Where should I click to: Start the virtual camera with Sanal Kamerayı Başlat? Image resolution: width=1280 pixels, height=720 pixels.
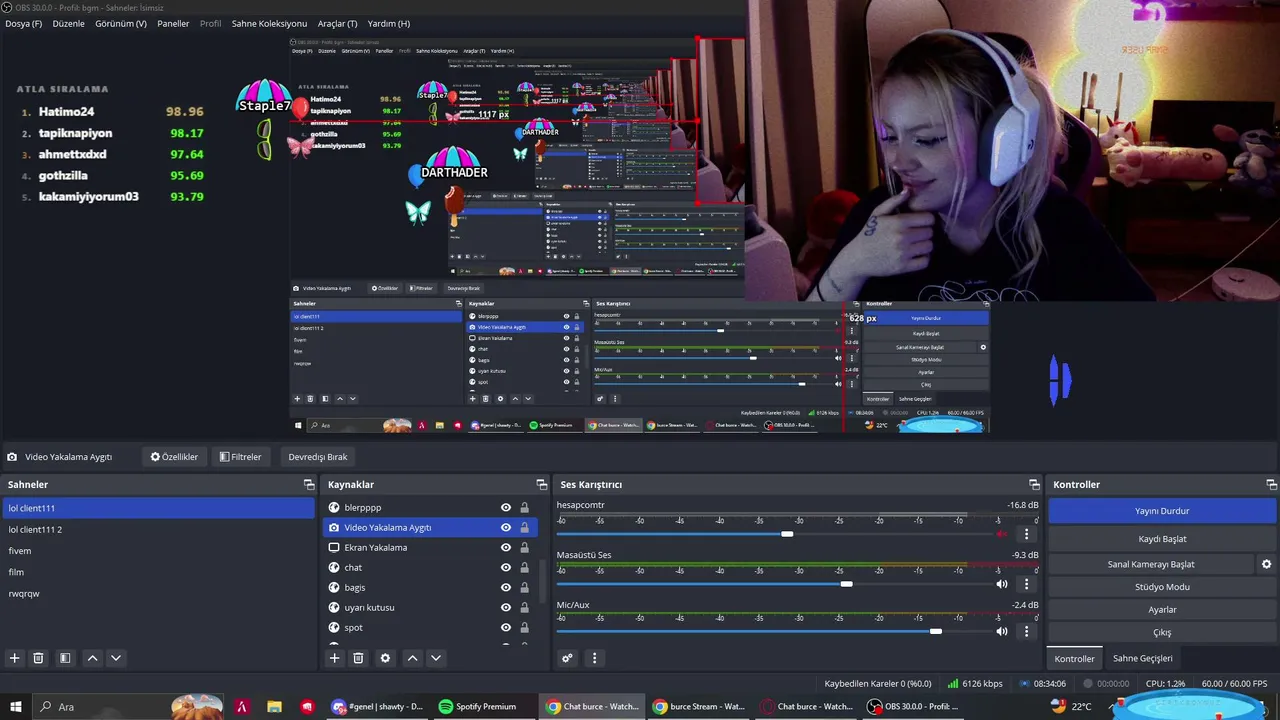pyautogui.click(x=1151, y=564)
